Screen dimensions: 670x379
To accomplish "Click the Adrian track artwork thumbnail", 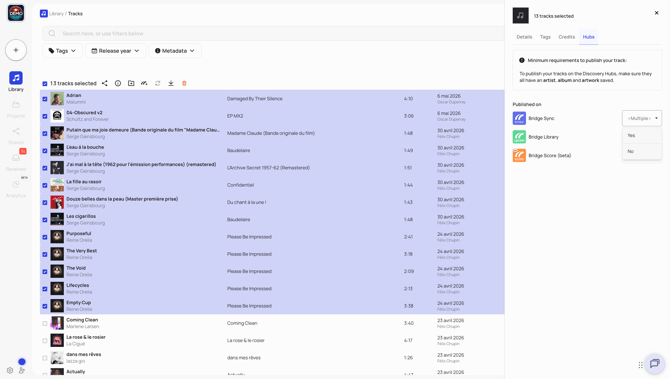I will [57, 99].
